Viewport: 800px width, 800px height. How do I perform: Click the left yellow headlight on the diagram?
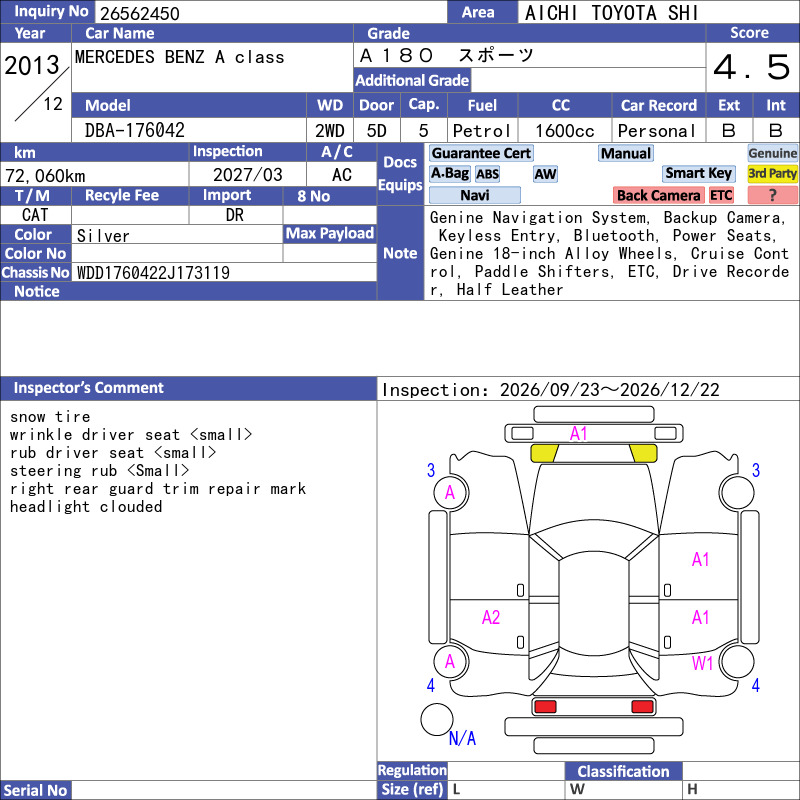coord(544,453)
